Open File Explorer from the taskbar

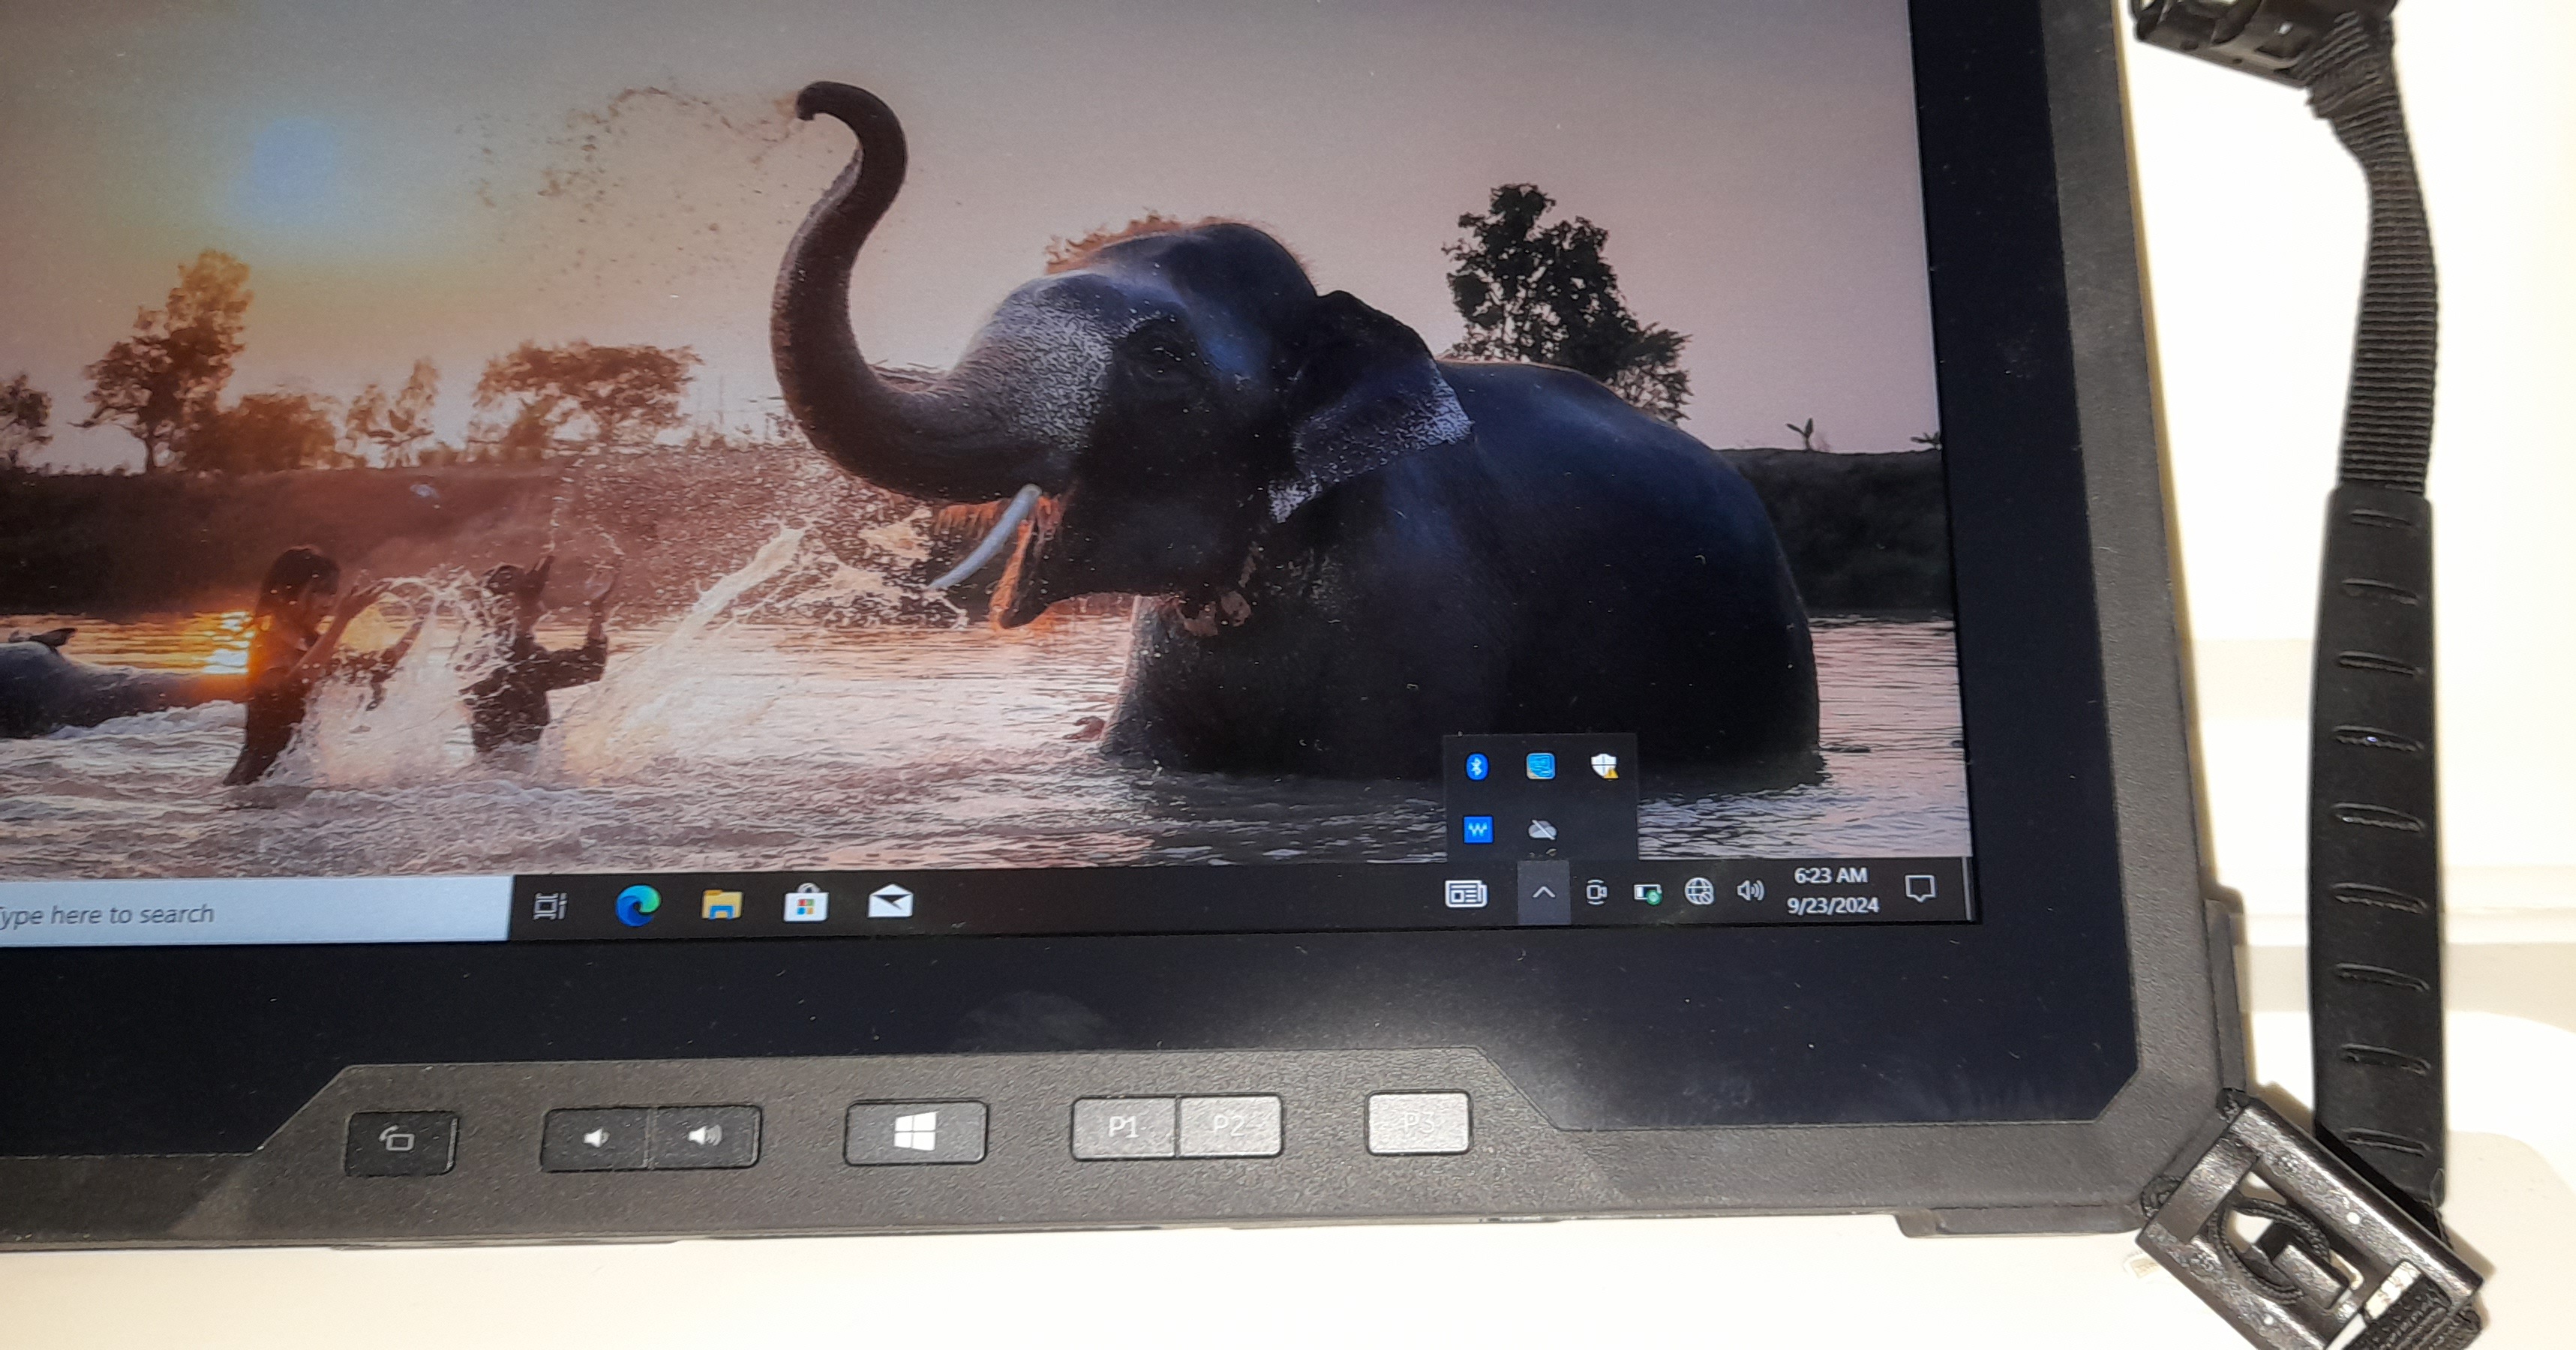click(721, 904)
